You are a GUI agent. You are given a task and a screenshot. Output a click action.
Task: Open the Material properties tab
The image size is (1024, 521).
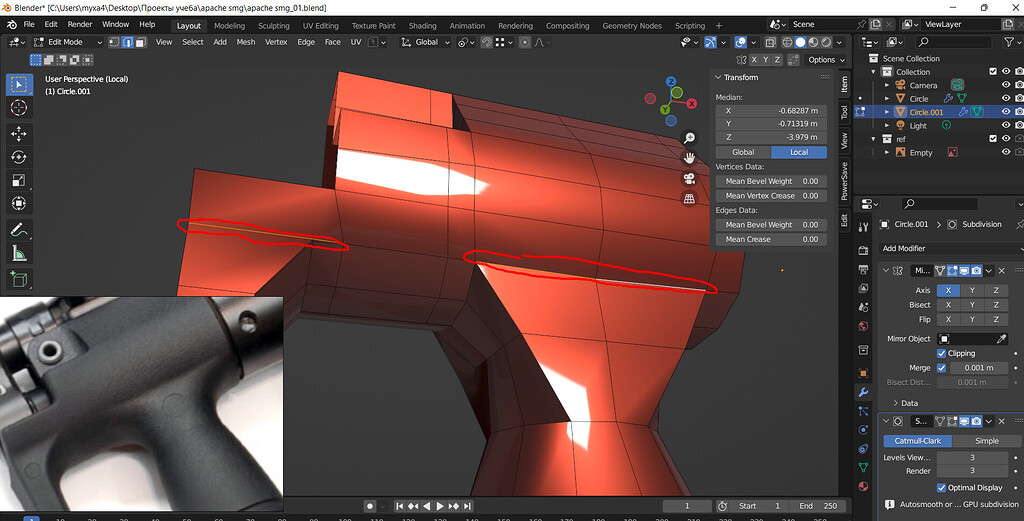pyautogui.click(x=863, y=486)
